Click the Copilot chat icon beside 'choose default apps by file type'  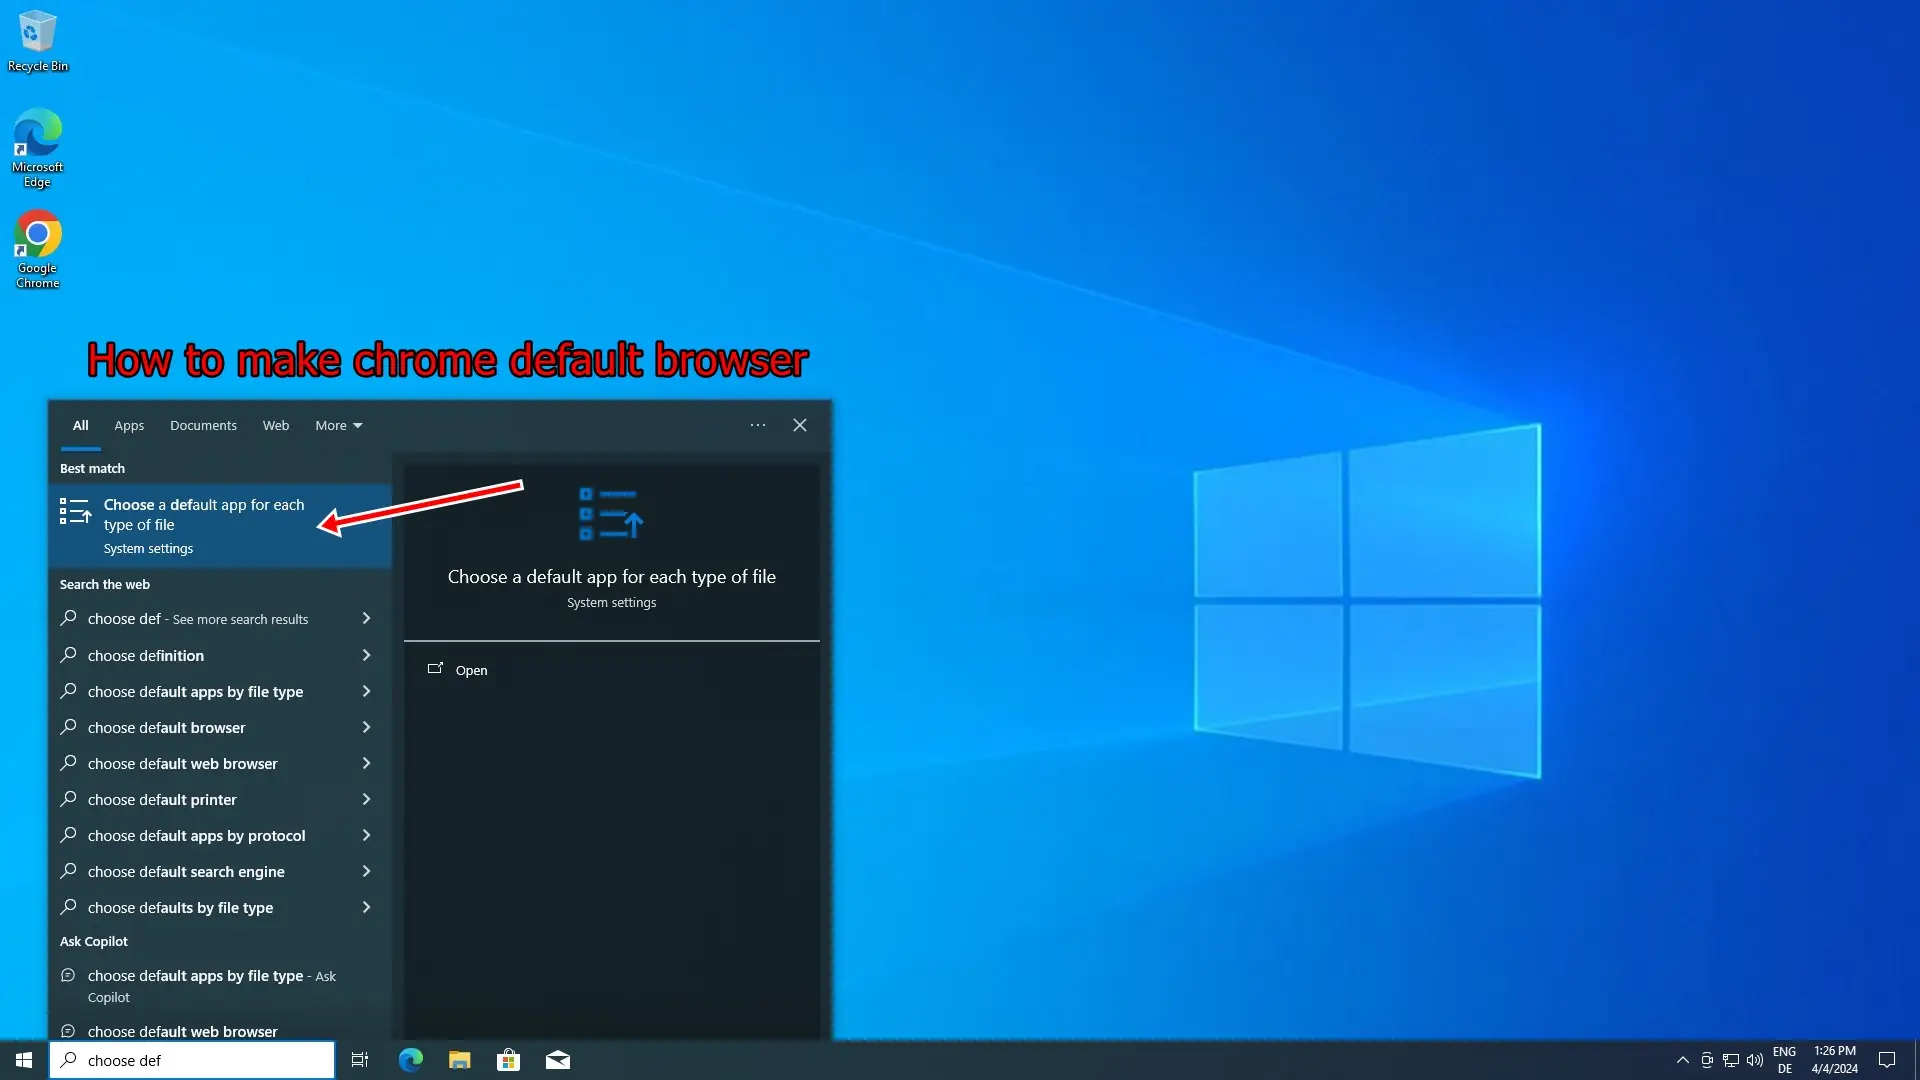click(x=68, y=975)
